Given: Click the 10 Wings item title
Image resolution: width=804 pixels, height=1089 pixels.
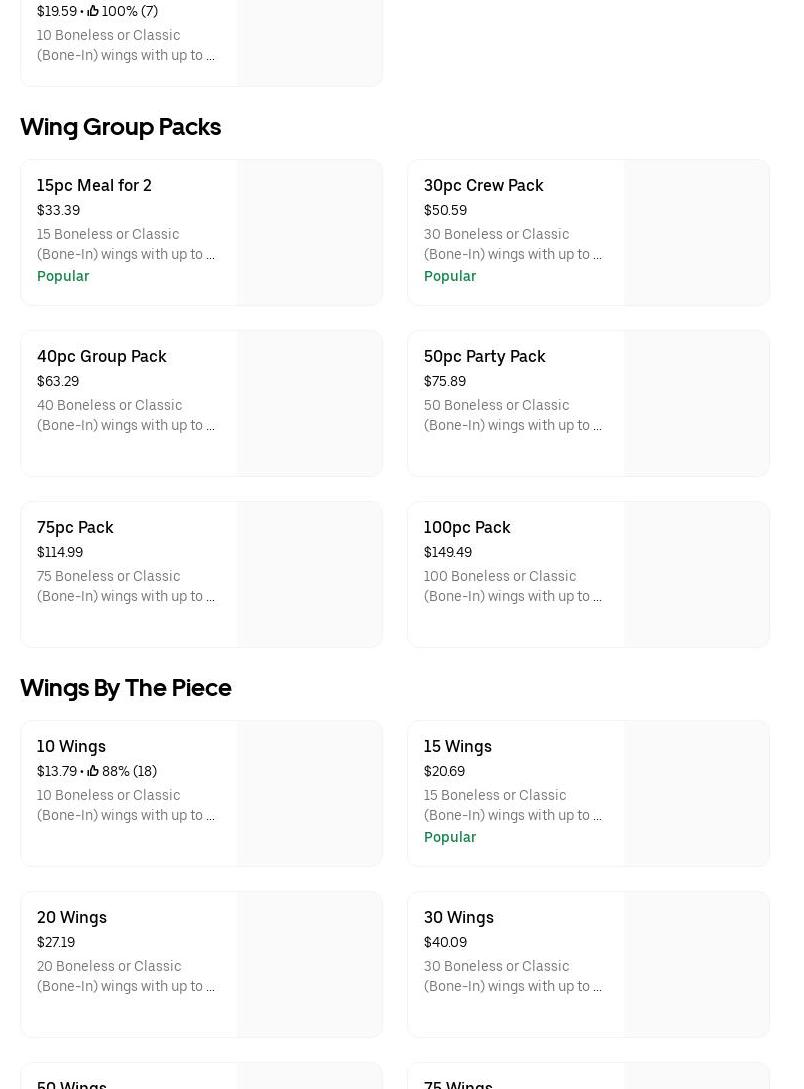Looking at the screenshot, I should point(71,746).
